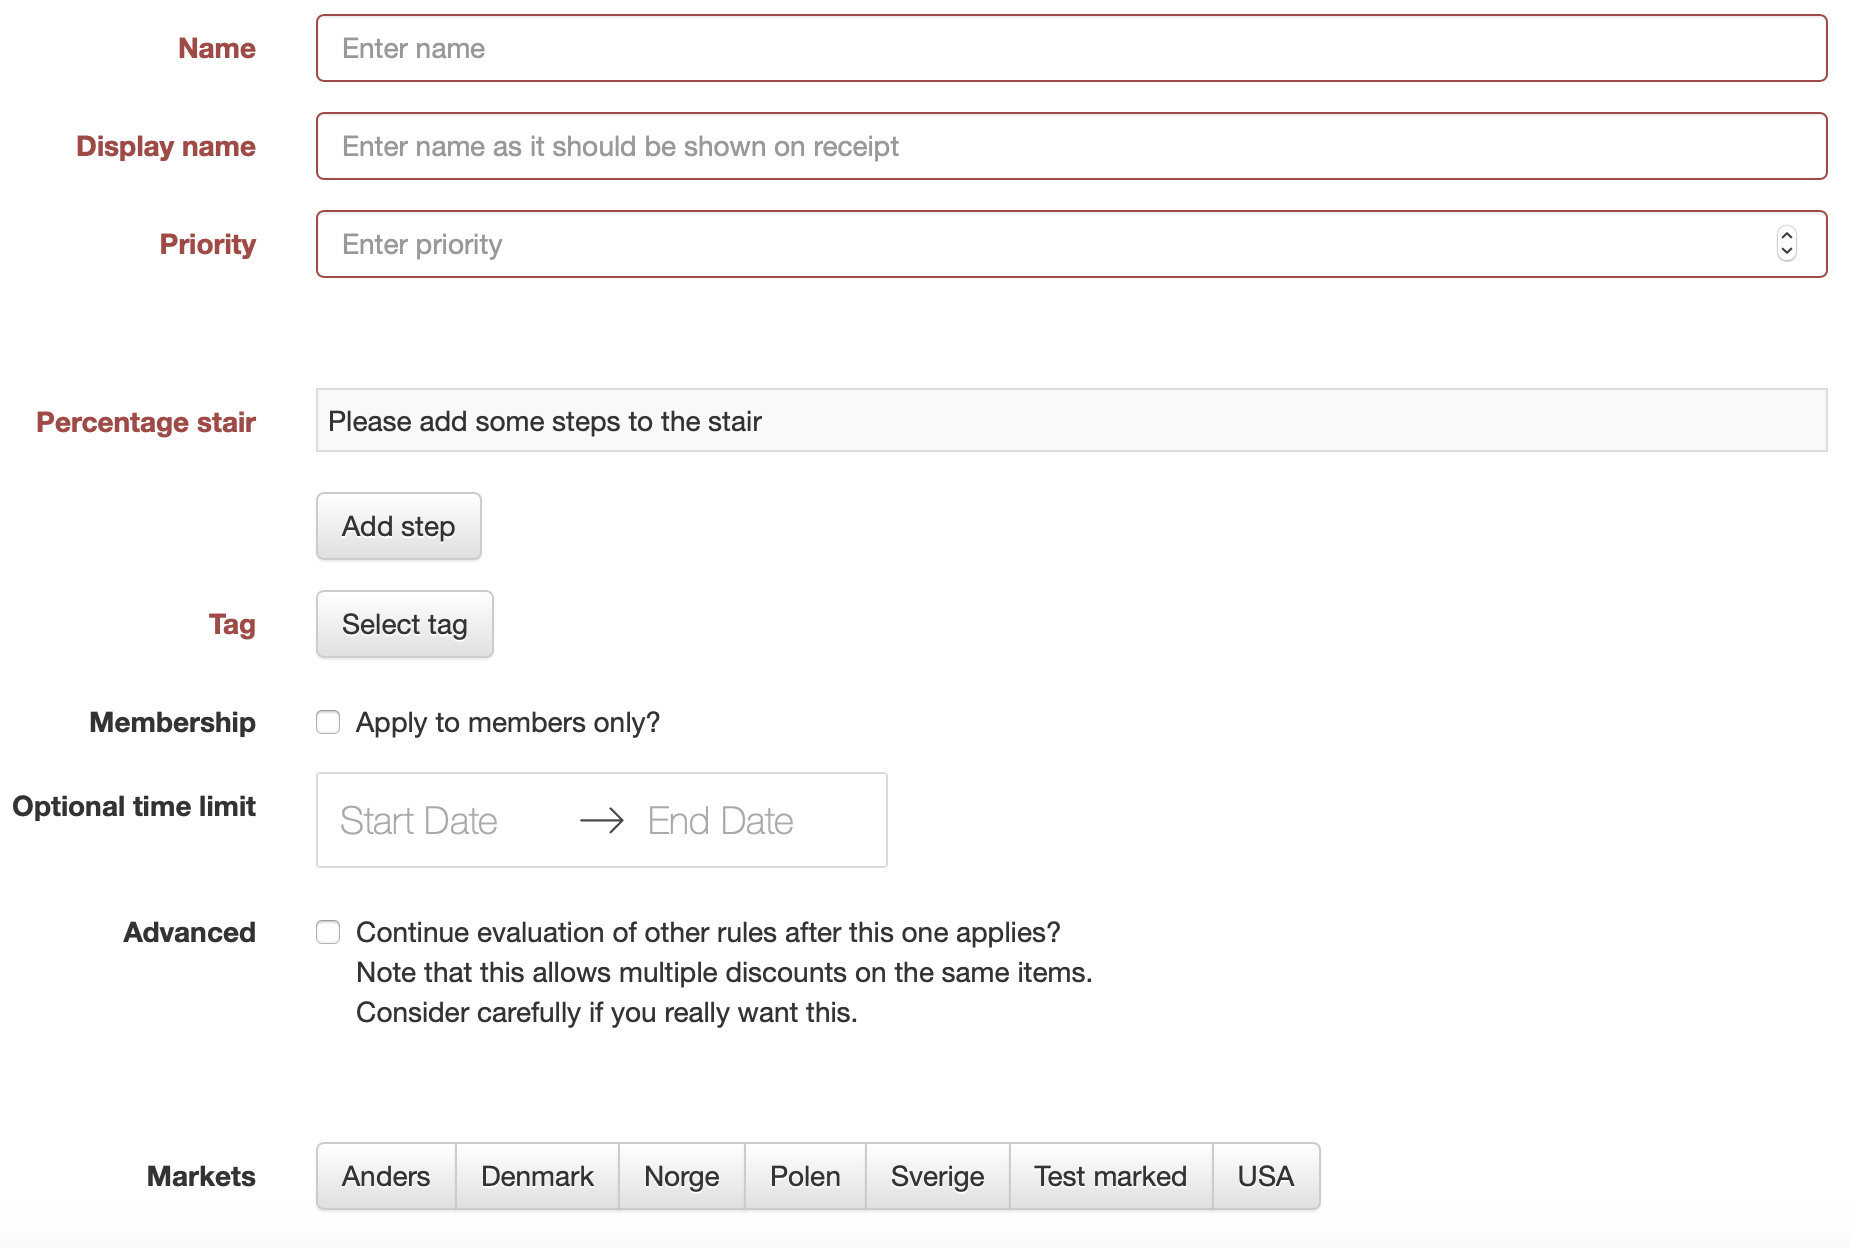Focus the Display name receipt field

pos(1070,146)
